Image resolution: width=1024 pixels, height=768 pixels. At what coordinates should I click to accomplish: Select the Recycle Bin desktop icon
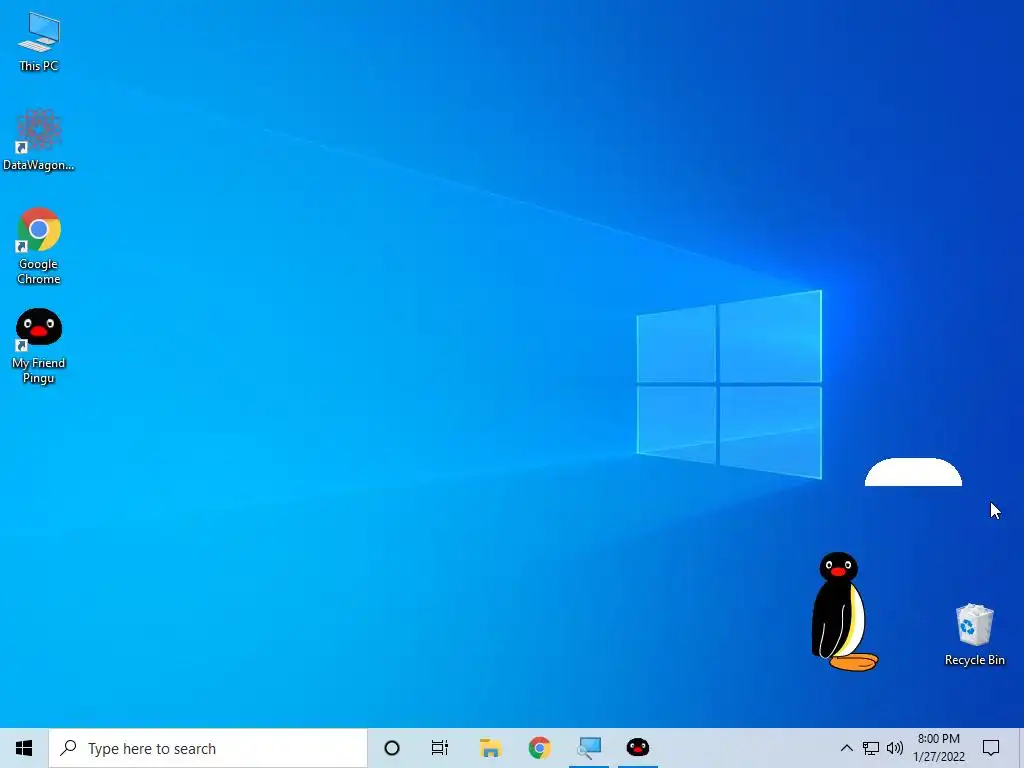coord(974,635)
